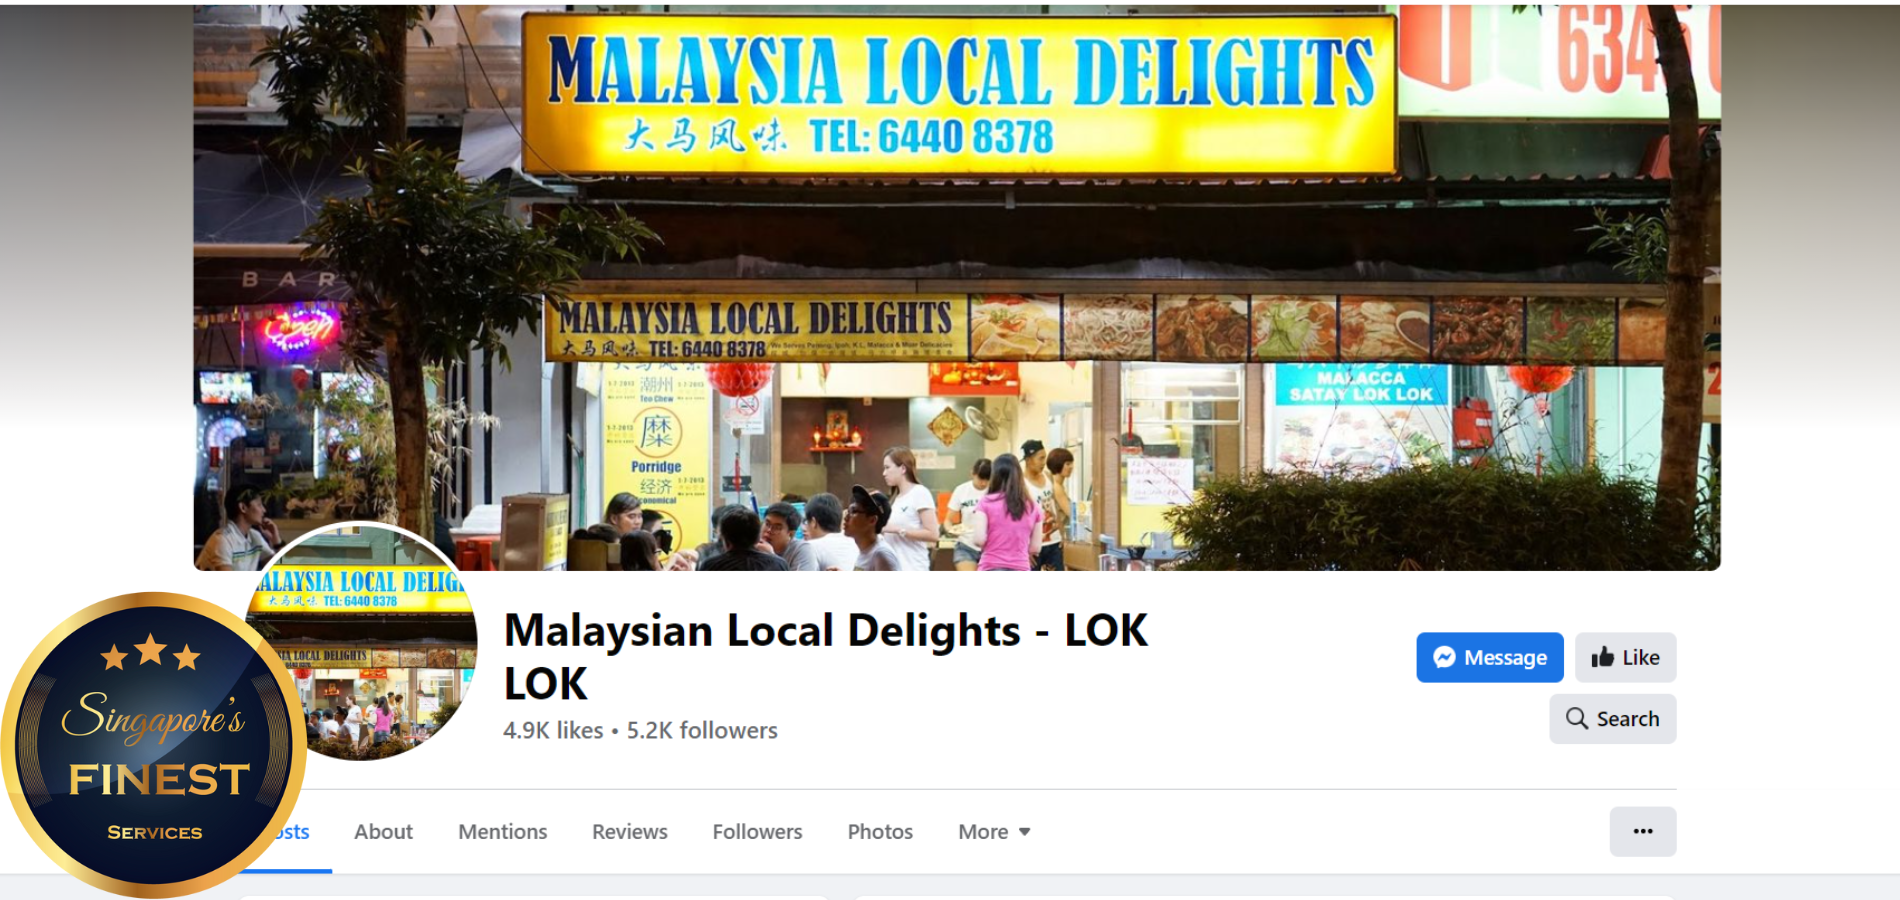Select the Followers tab

click(757, 832)
